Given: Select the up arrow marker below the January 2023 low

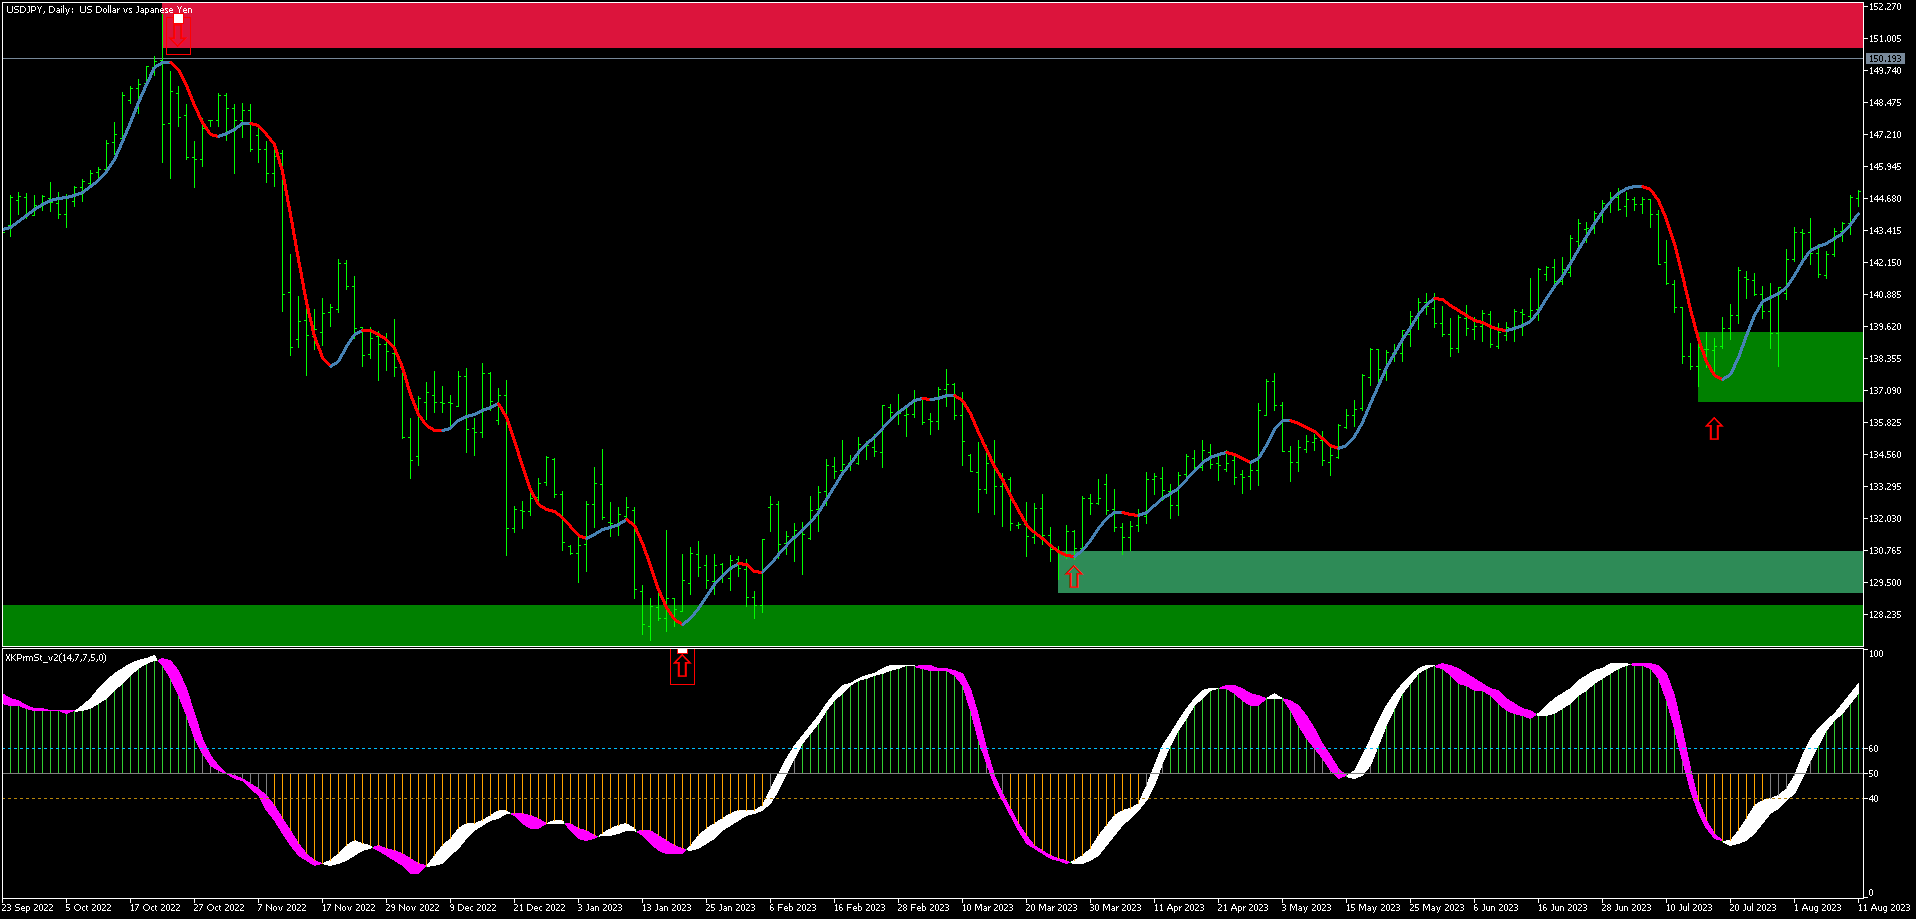Looking at the screenshot, I should point(681,669).
